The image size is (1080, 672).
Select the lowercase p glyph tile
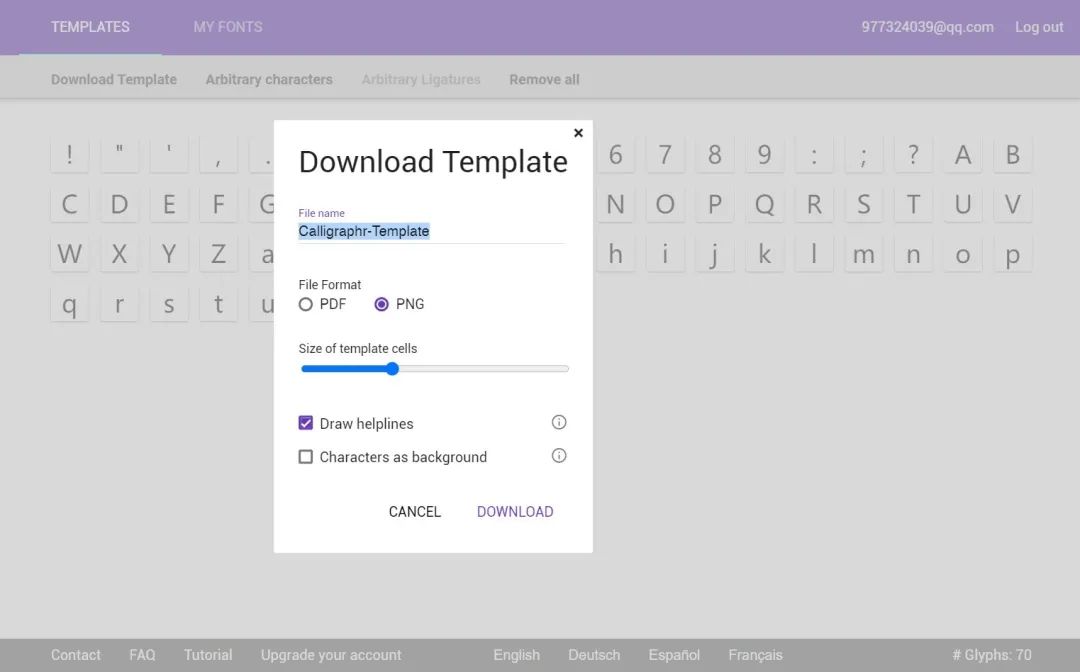click(x=1012, y=254)
